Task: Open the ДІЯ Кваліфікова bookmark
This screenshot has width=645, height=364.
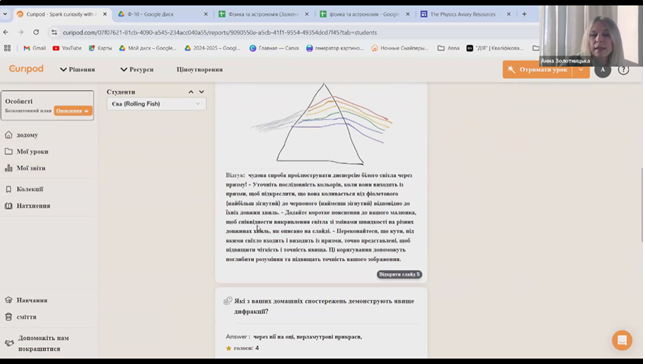Action: pyautogui.click(x=495, y=48)
